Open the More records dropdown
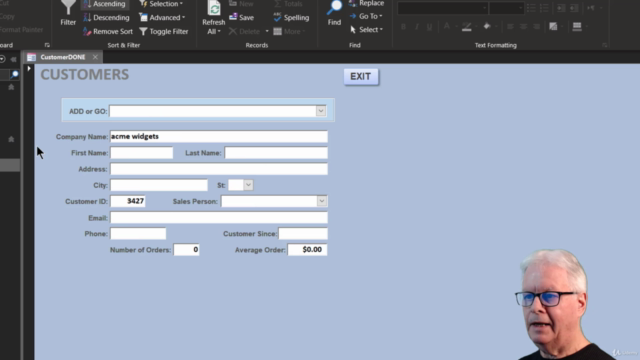Image resolution: width=640 pixels, height=360 pixels. click(x=289, y=31)
